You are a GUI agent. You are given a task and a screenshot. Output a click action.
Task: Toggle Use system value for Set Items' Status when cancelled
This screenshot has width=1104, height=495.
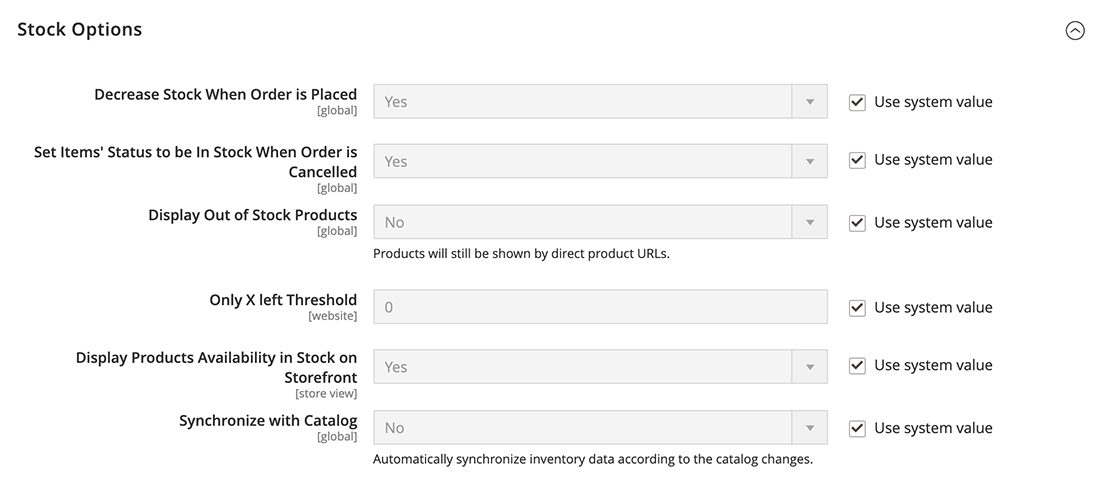click(857, 160)
